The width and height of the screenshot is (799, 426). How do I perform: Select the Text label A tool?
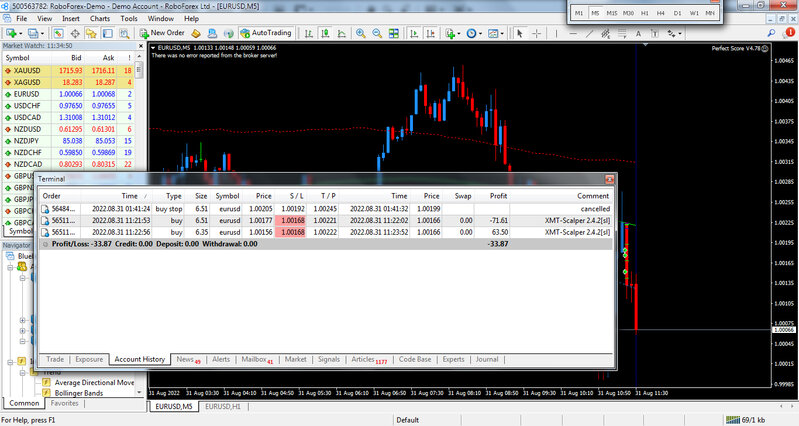[638, 33]
